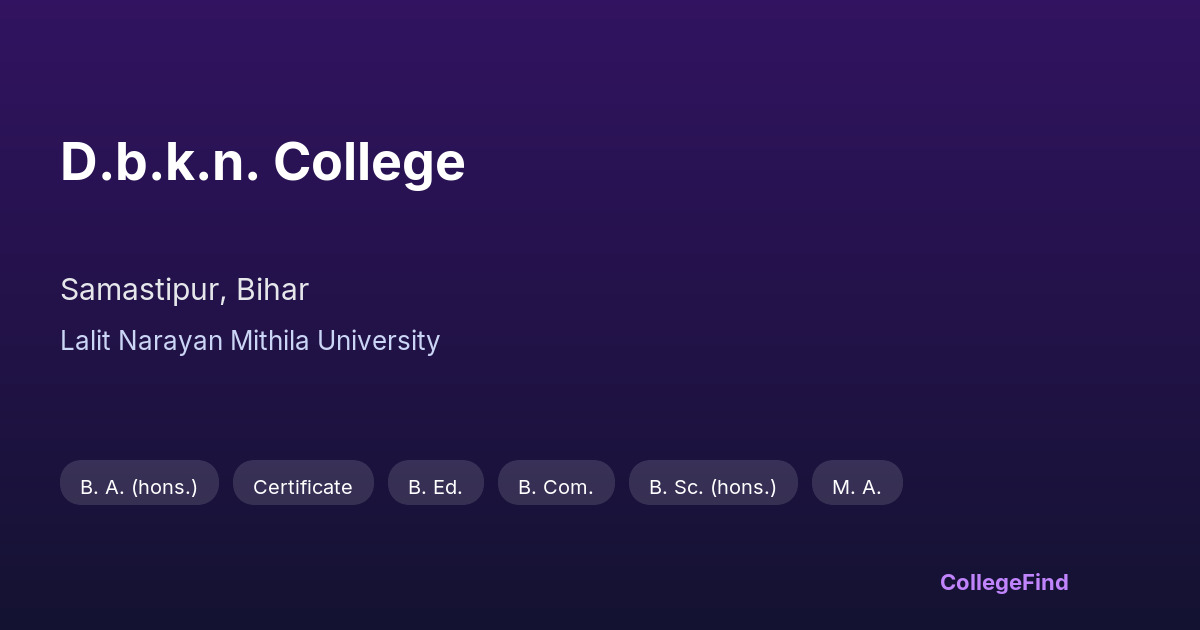Click "(hons.)" in the B. Sc. tag
This screenshot has width=1200, height=630.
click(x=743, y=487)
